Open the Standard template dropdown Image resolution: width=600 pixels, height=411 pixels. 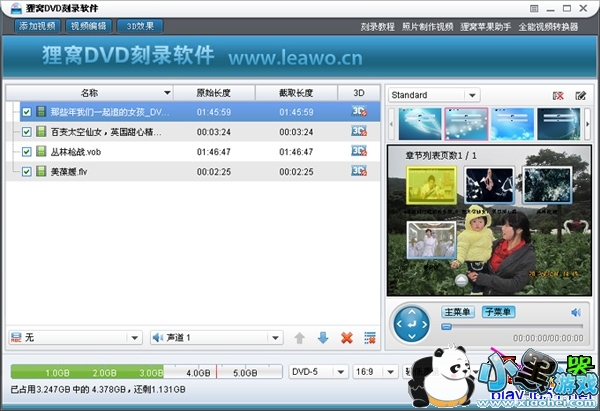click(x=434, y=95)
